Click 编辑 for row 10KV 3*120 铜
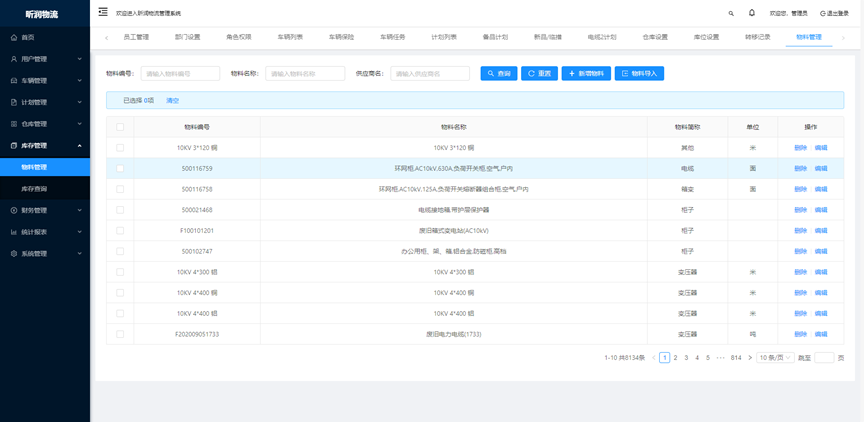The image size is (864, 422). (x=821, y=148)
